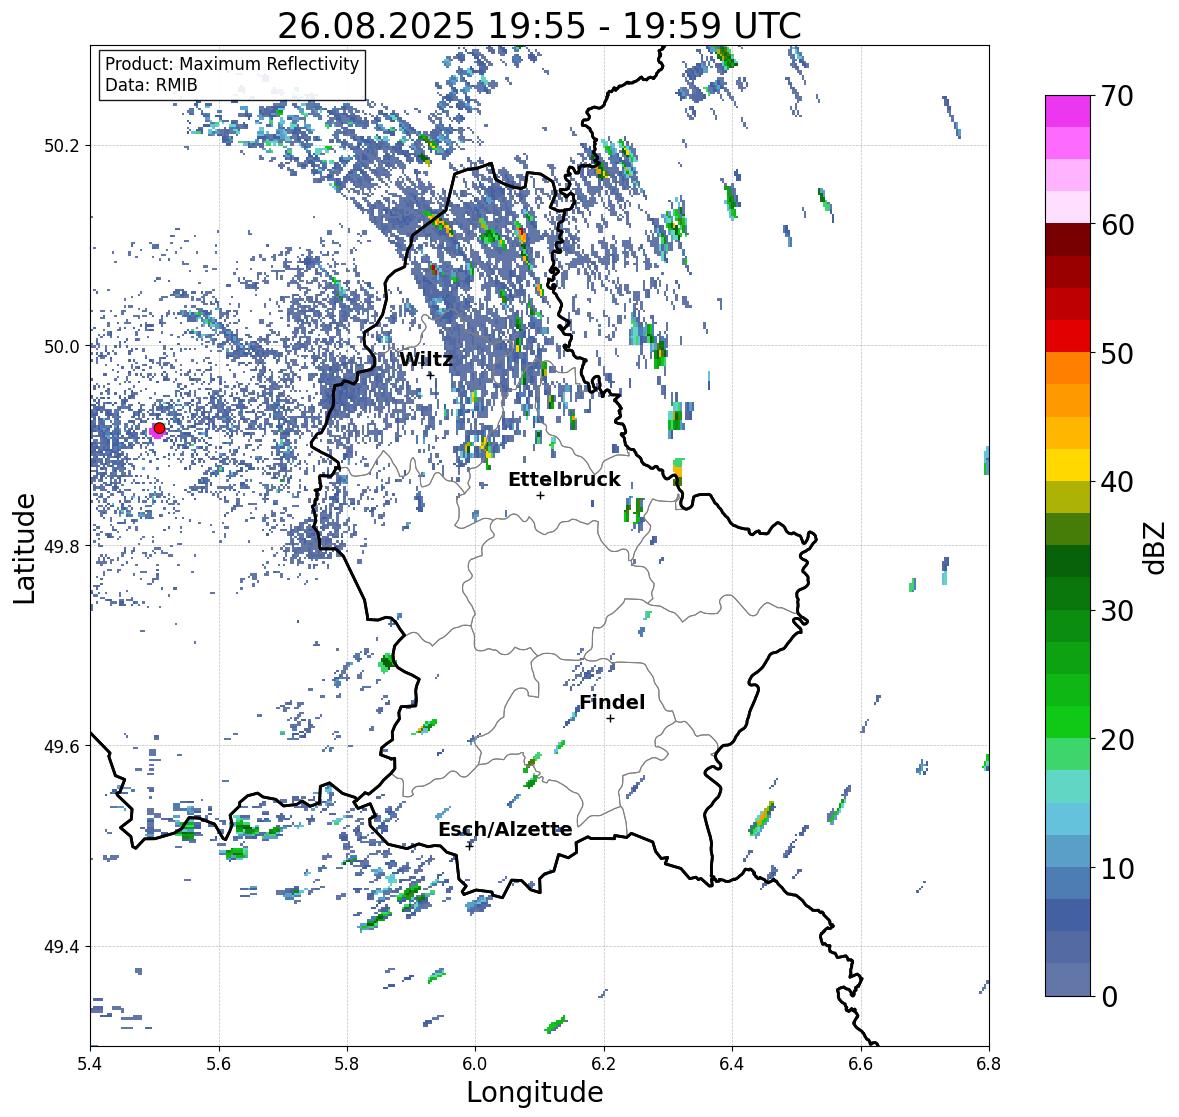Click the longitude tick label 6.2
1179x1117 pixels.
(604, 1063)
